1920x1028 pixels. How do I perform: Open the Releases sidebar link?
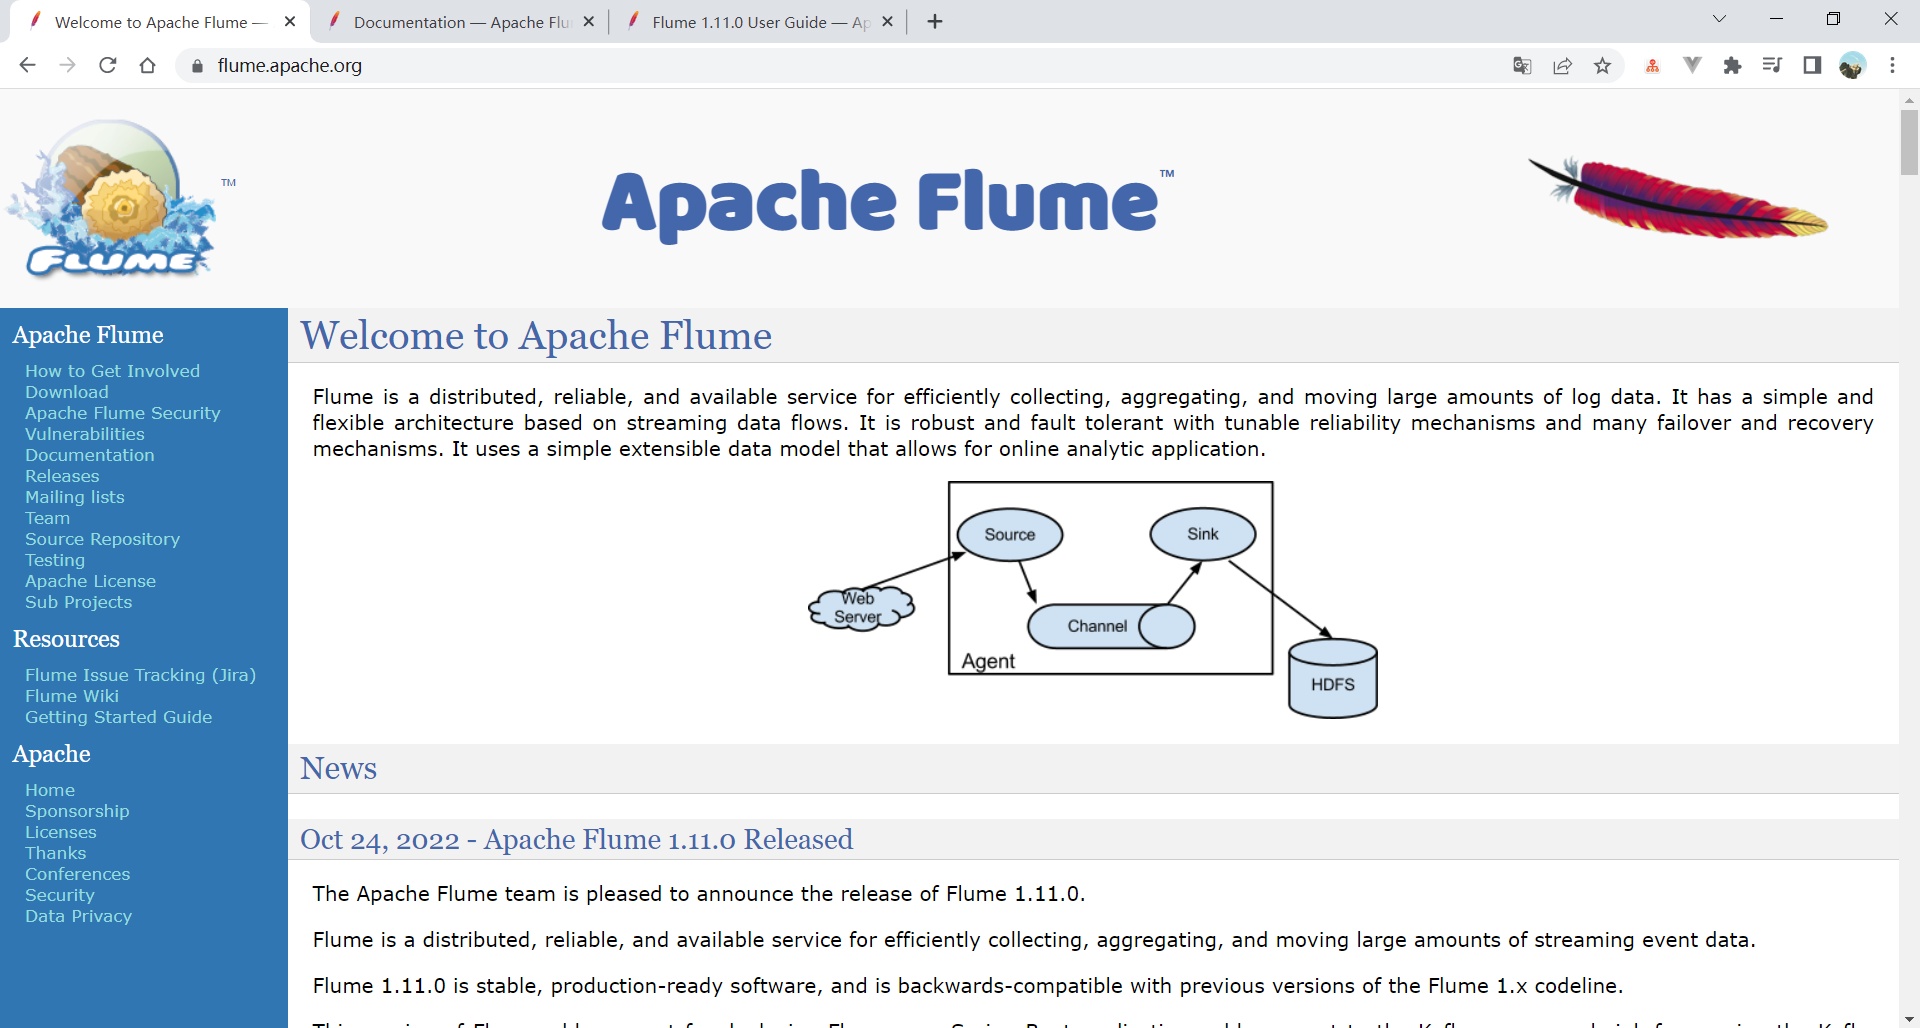click(62, 476)
